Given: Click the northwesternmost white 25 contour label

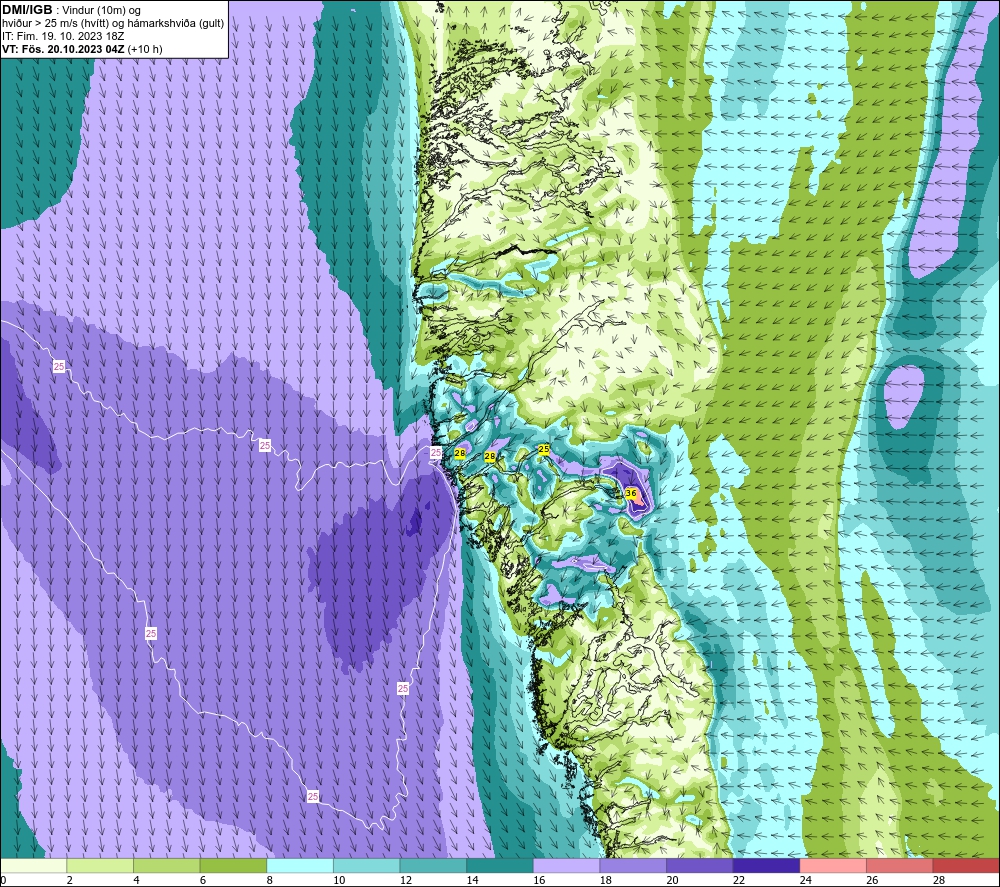Looking at the screenshot, I should (59, 366).
